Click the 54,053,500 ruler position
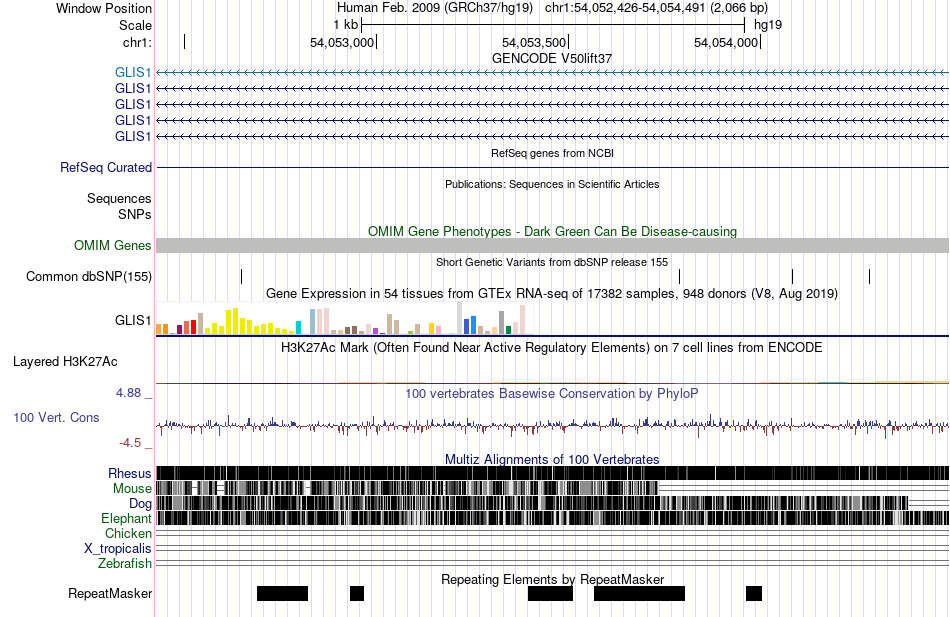 (534, 42)
